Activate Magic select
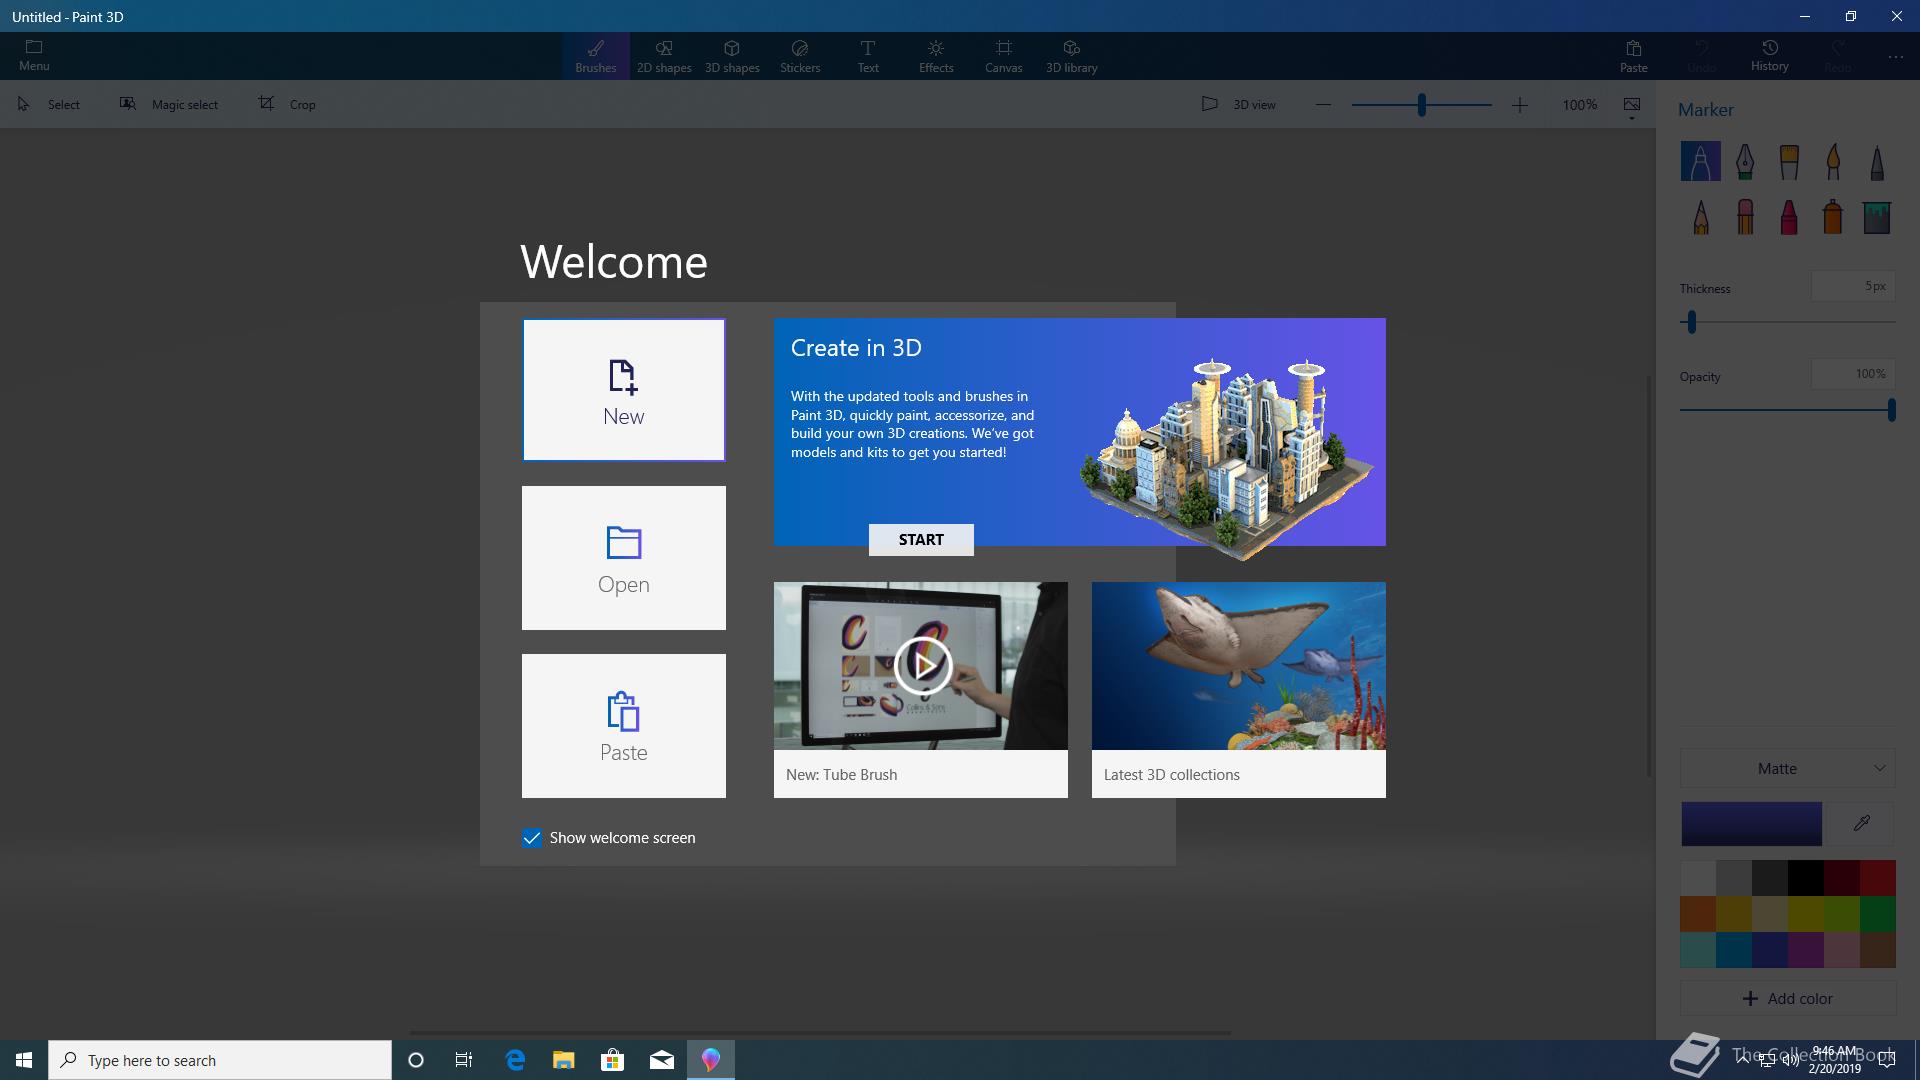Image resolution: width=1920 pixels, height=1080 pixels. click(169, 104)
